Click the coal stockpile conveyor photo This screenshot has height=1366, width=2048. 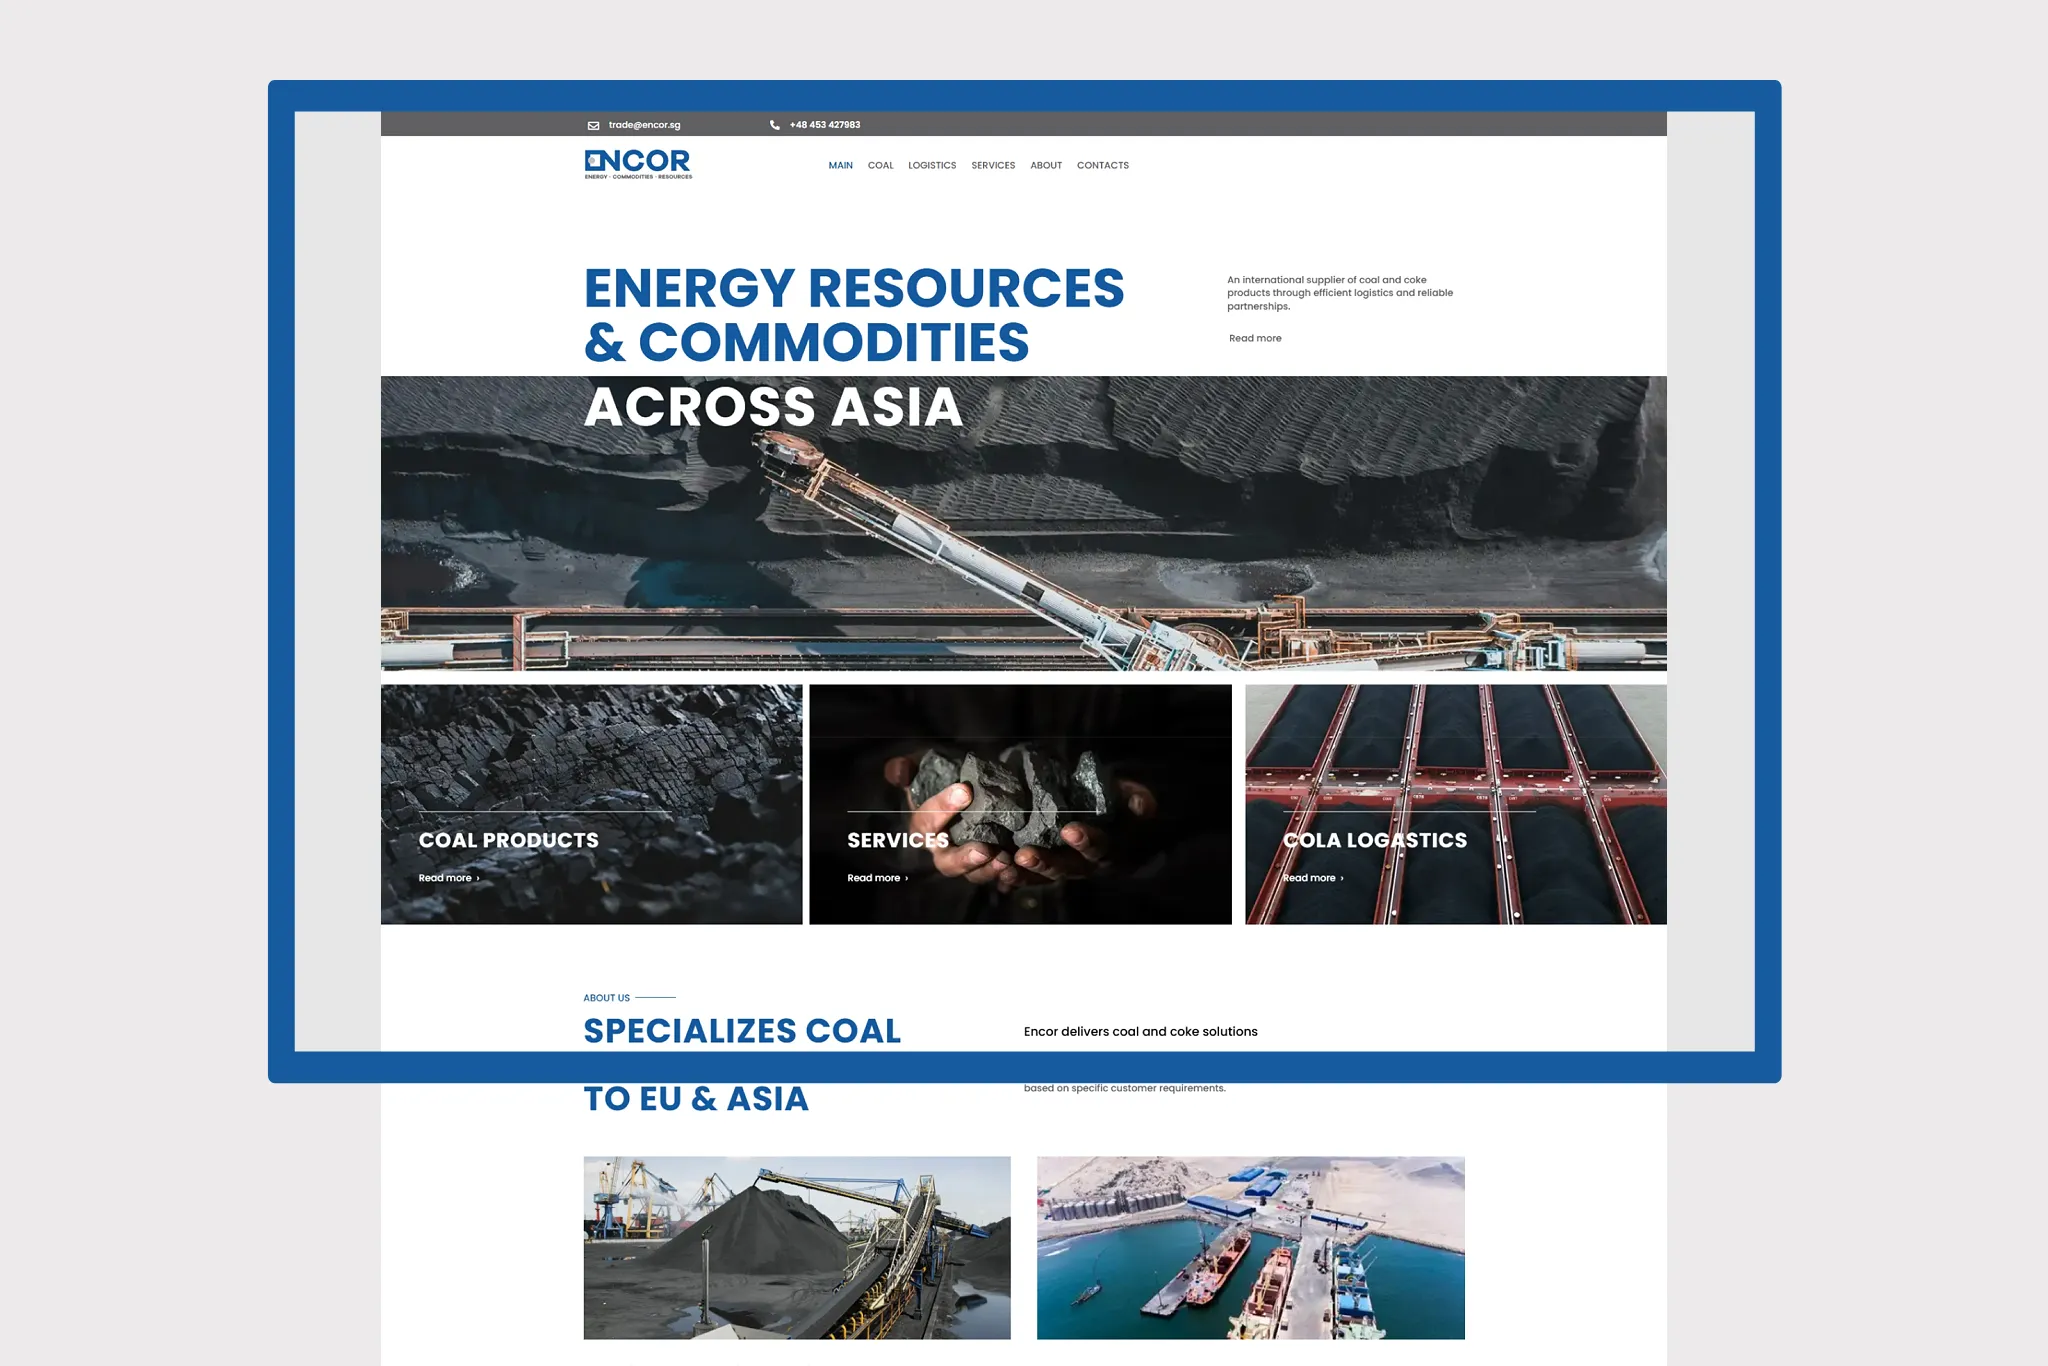pos(796,1247)
